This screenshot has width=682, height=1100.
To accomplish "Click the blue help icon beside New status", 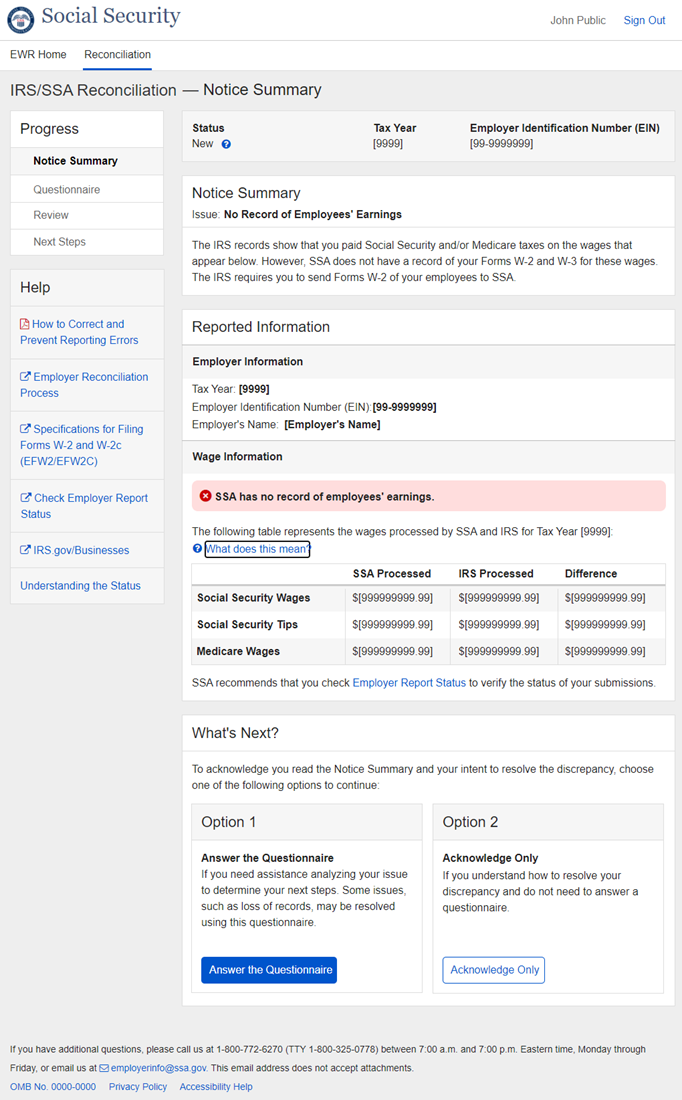I will [x=226, y=144].
